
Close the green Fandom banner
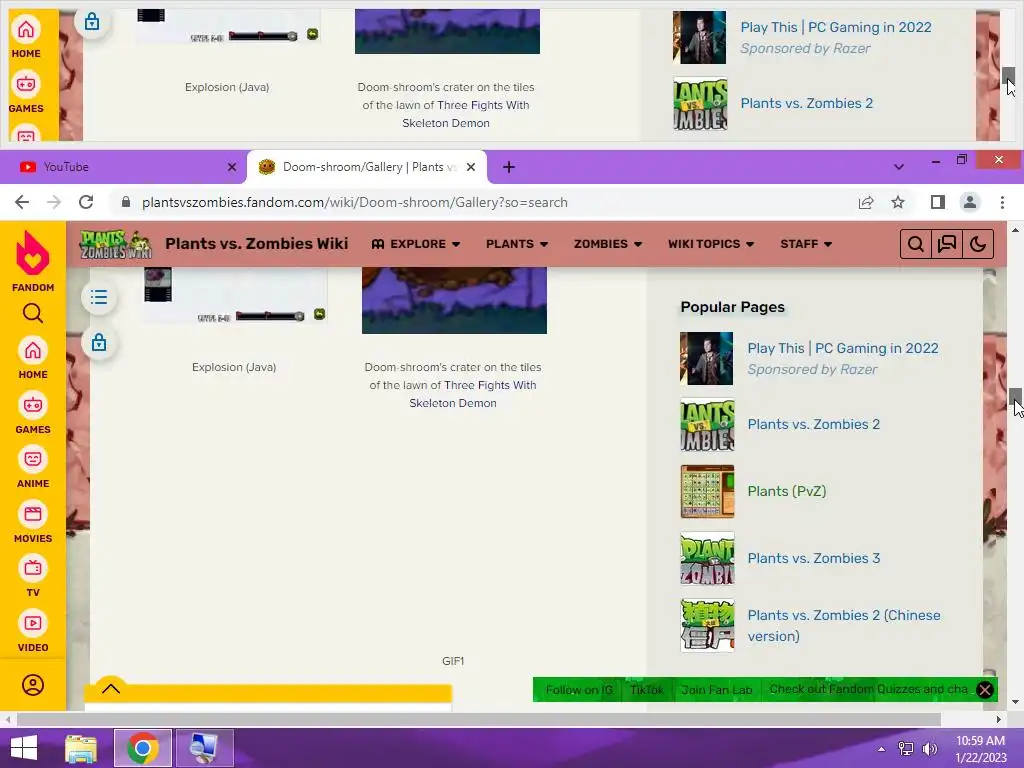[x=985, y=690]
